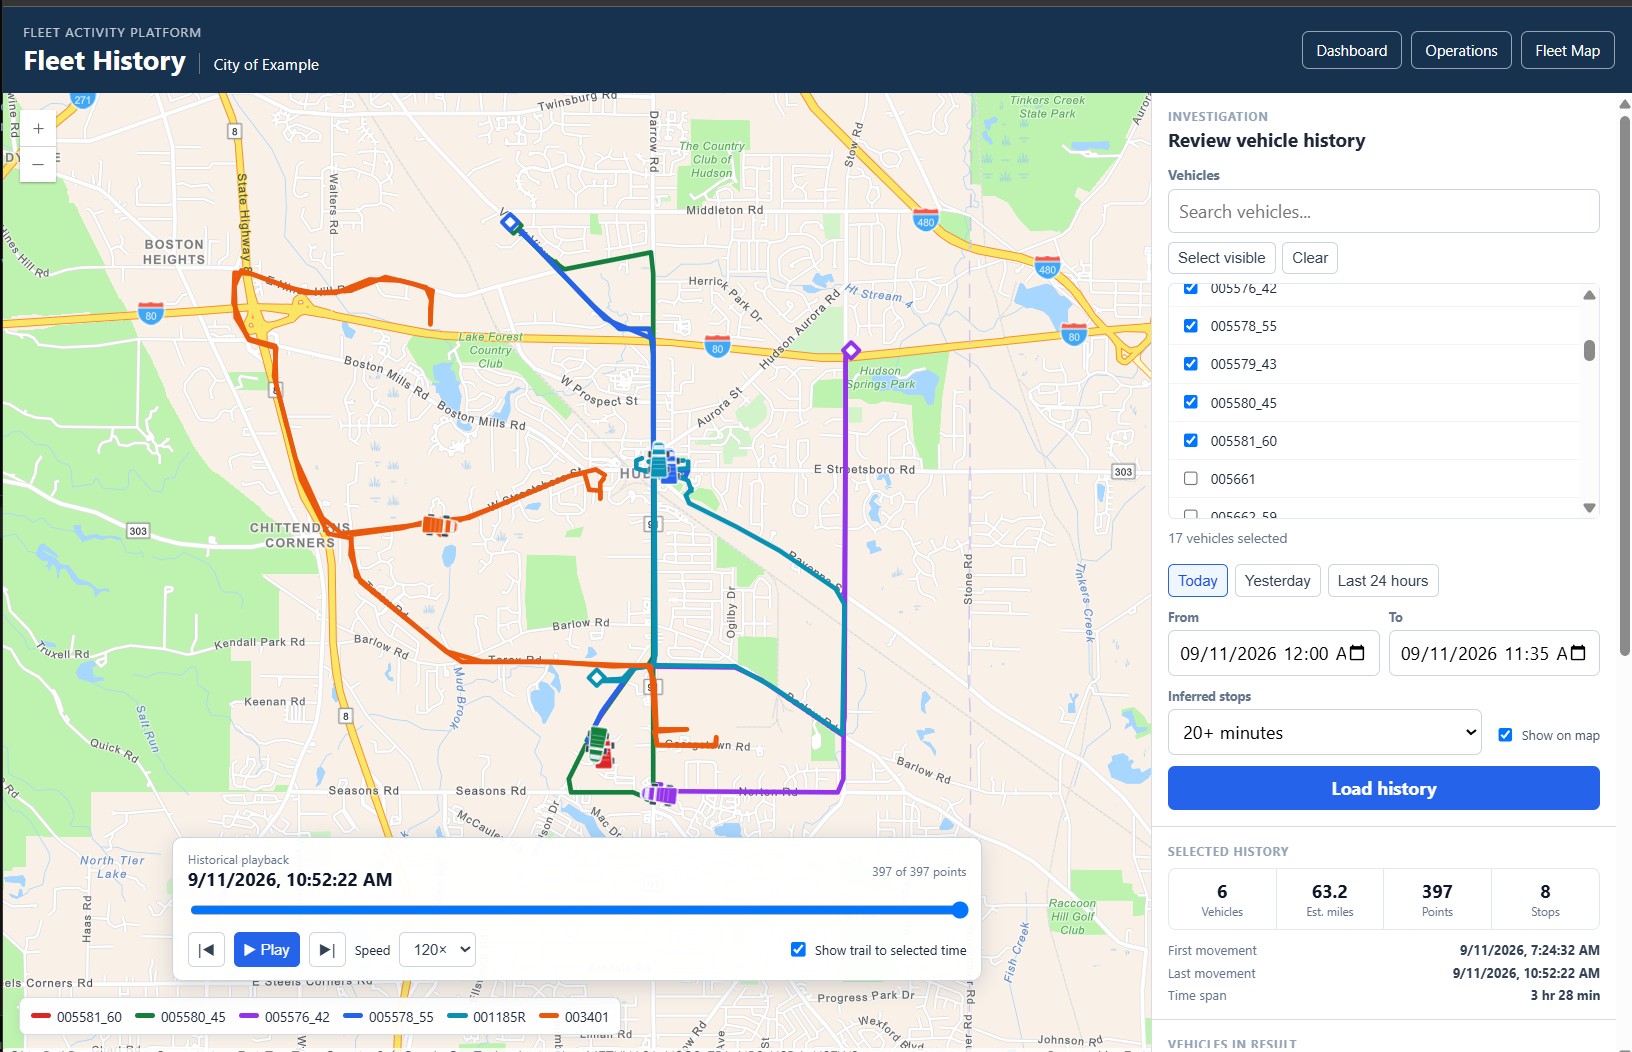Click the Time span value "3 hr 28 min"
Image resolution: width=1632 pixels, height=1052 pixels.
pyautogui.click(x=1565, y=996)
